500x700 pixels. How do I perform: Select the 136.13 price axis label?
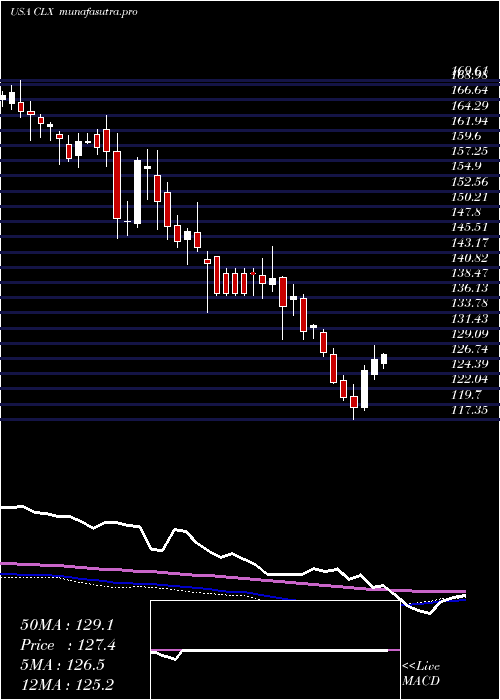click(470, 288)
